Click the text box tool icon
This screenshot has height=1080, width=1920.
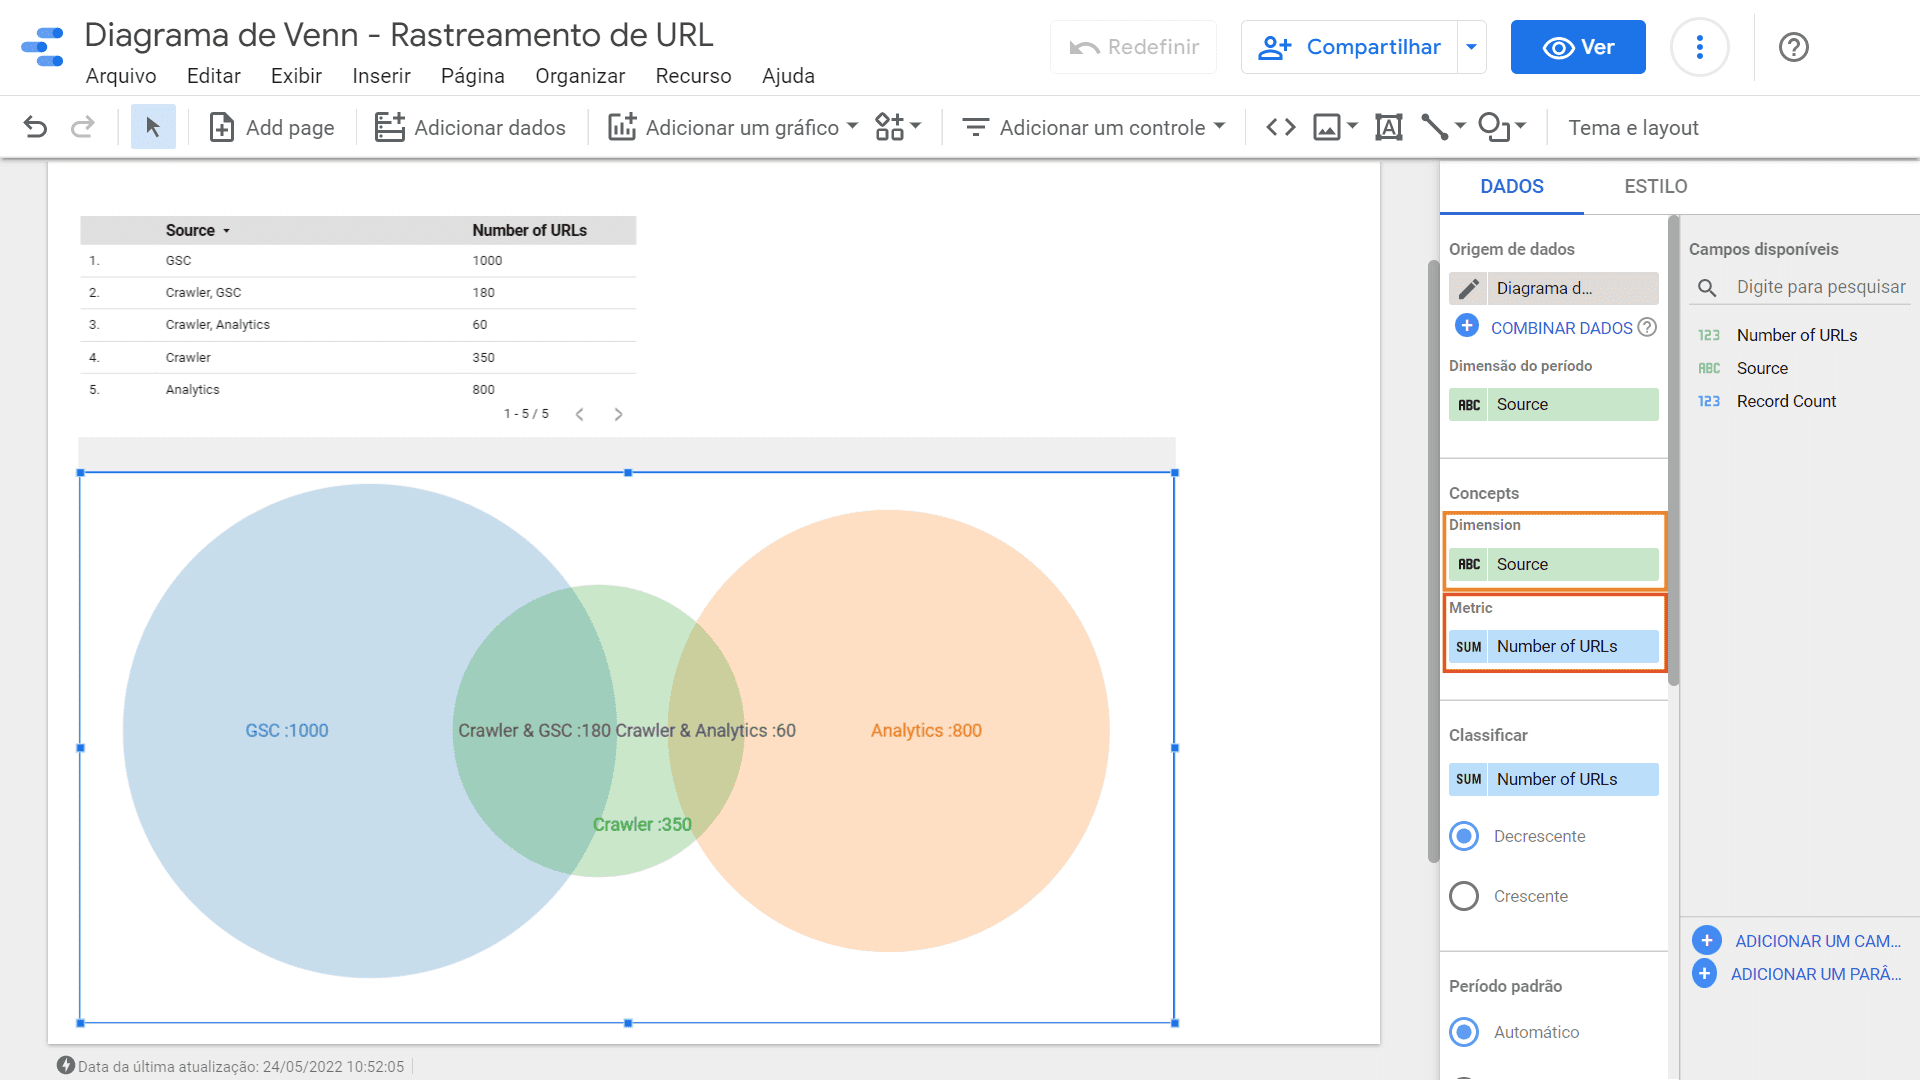pos(1388,127)
